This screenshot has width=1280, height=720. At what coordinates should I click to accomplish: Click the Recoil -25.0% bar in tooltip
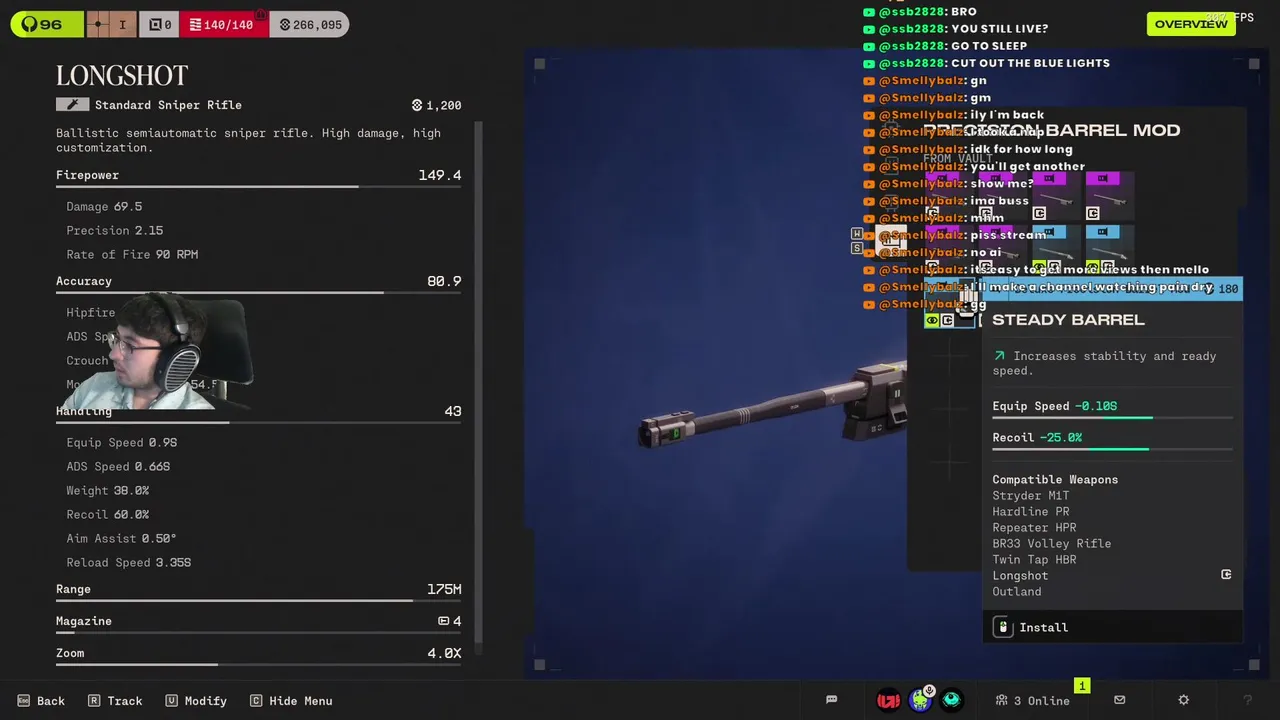point(1112,449)
